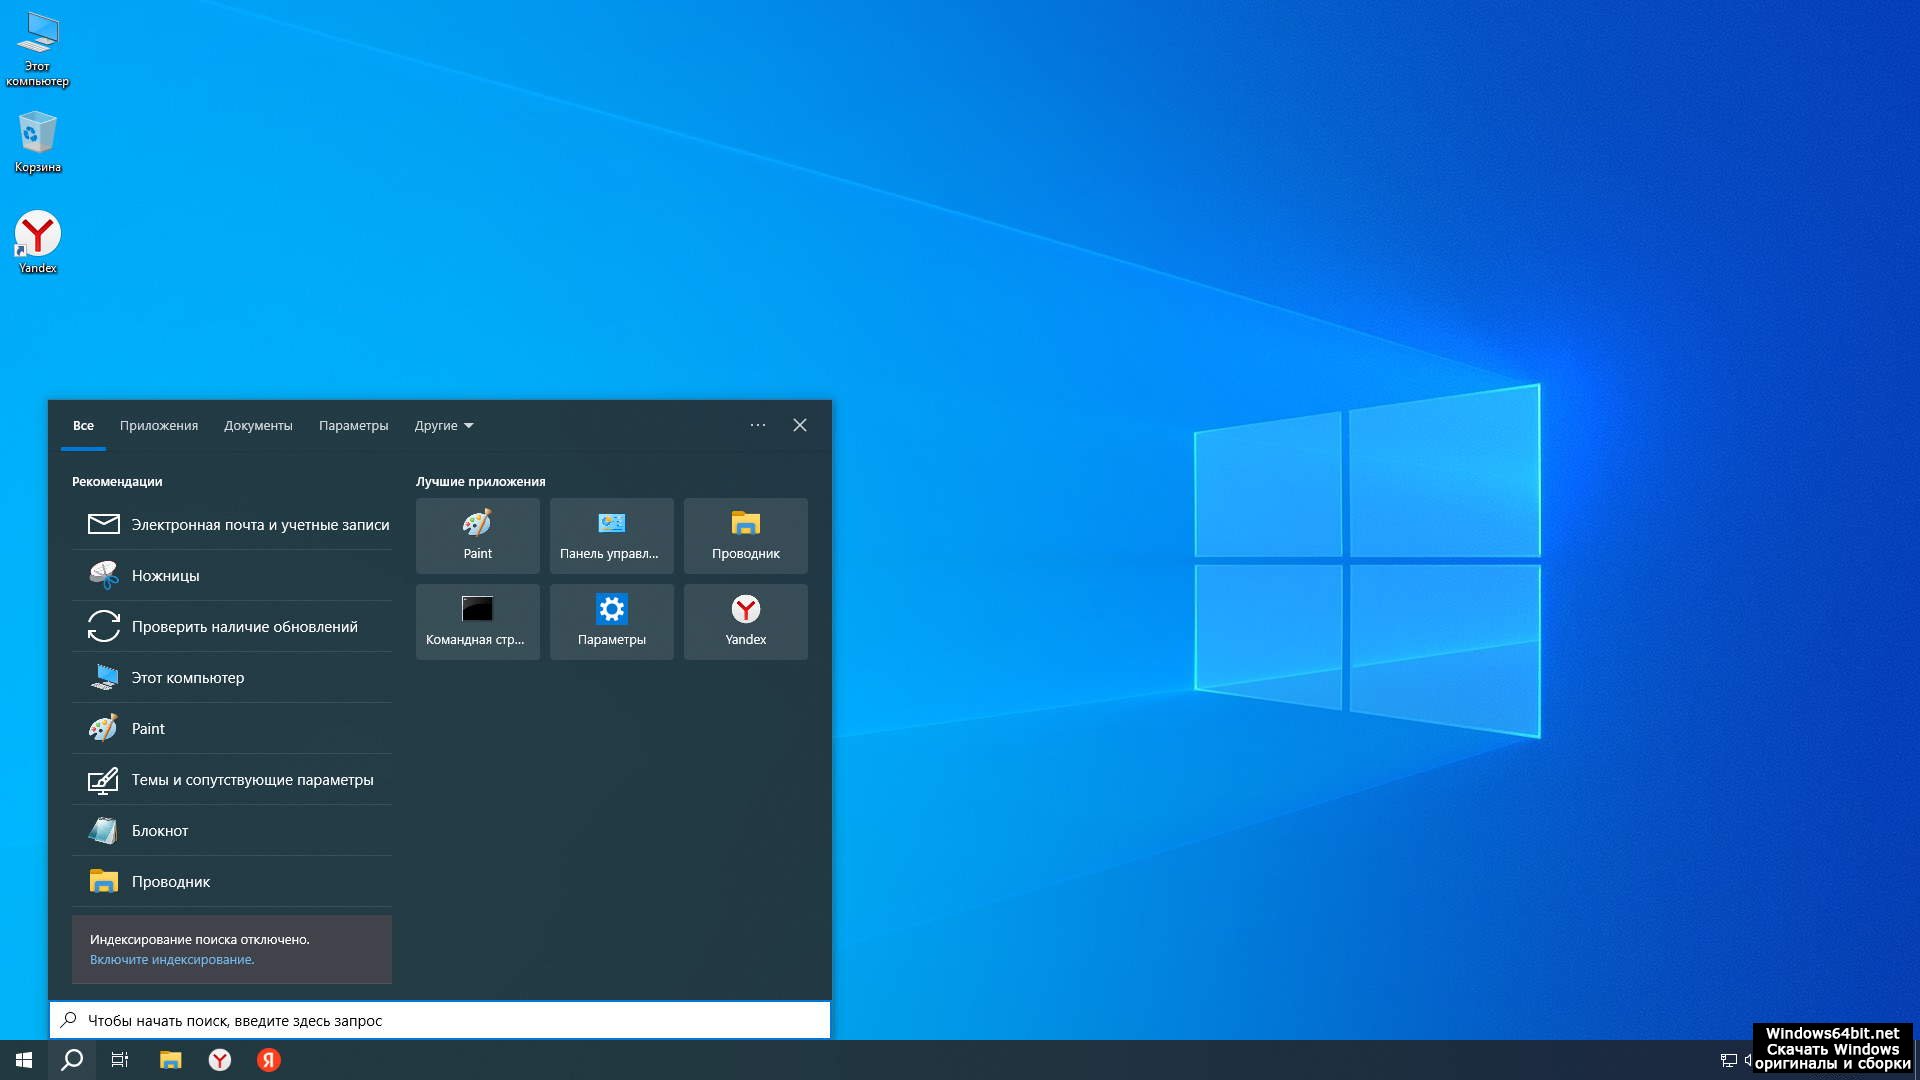Switch to Документы tab
1920x1080 pixels.
258,425
